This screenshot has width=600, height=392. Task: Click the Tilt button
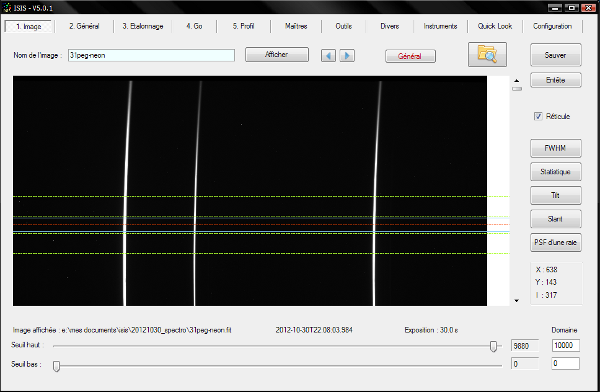coord(556,196)
